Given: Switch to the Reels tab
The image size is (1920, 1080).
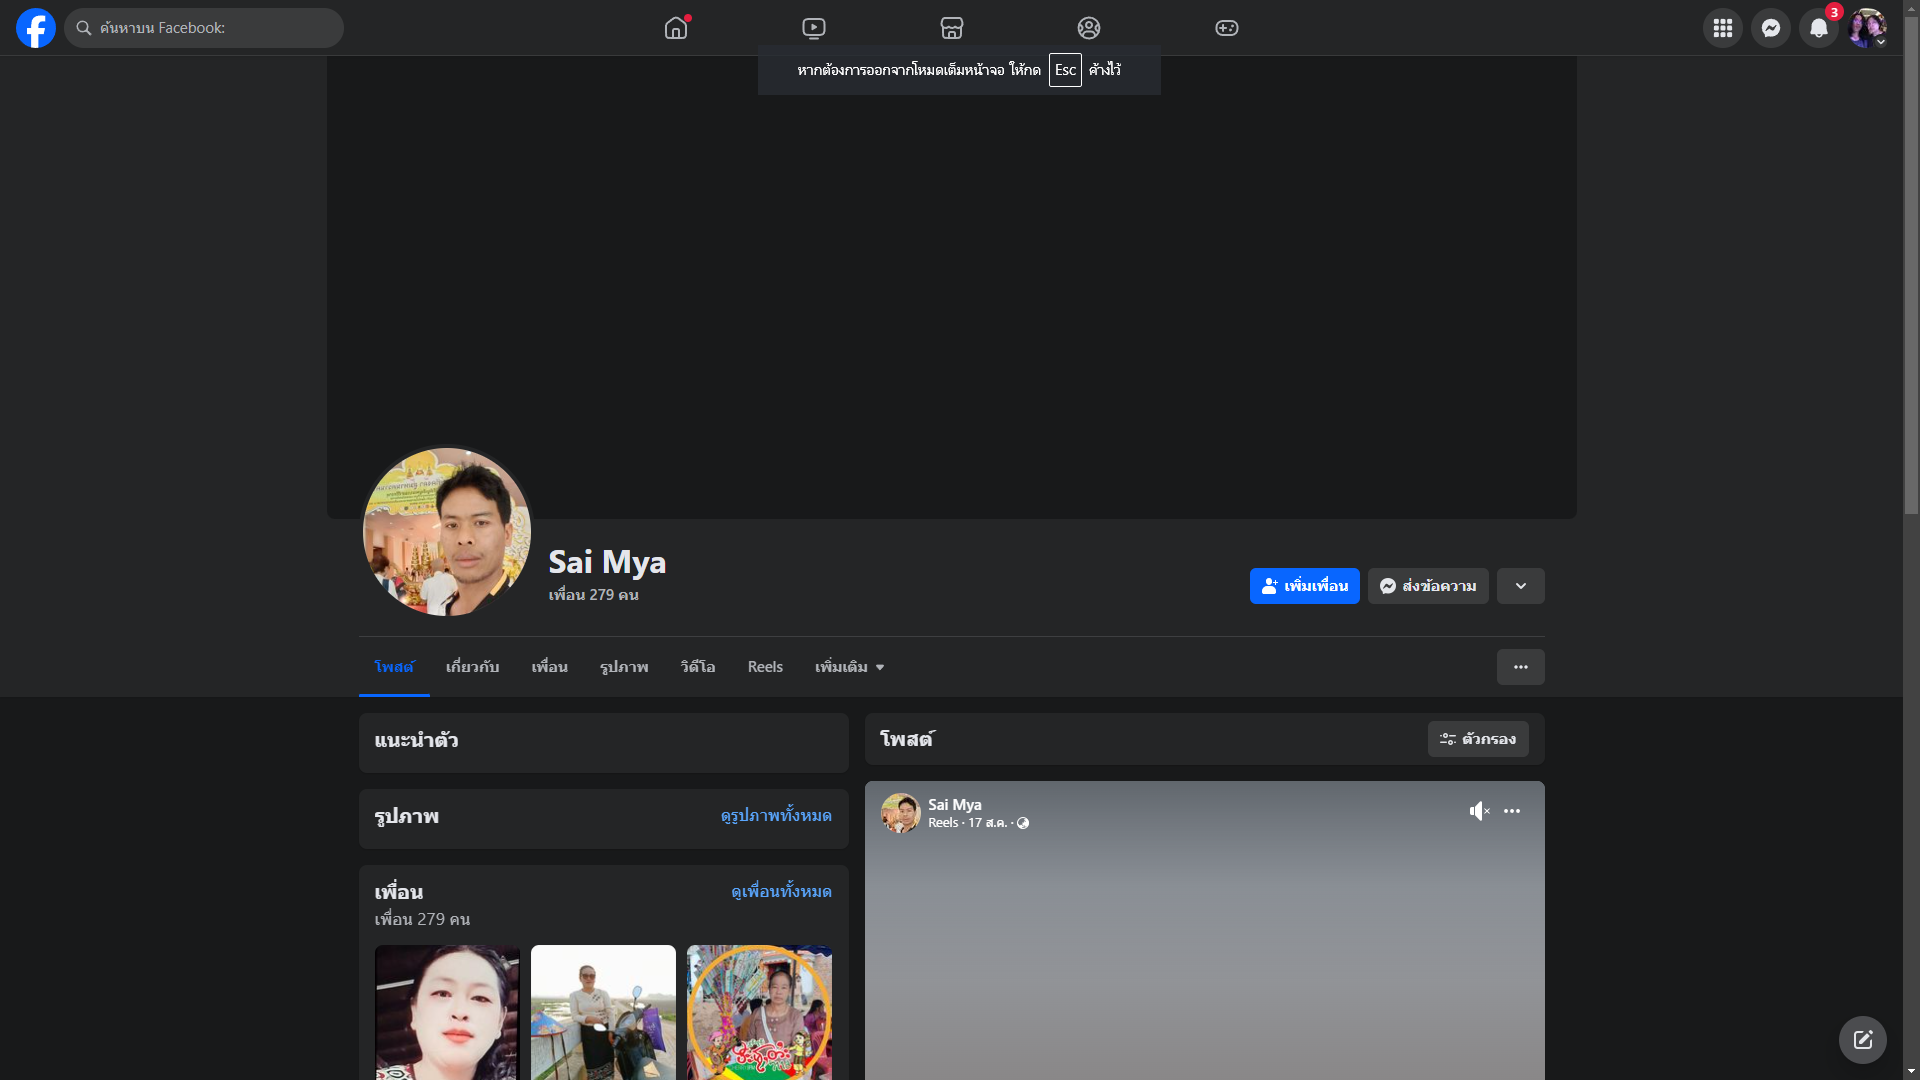Looking at the screenshot, I should tap(765, 667).
